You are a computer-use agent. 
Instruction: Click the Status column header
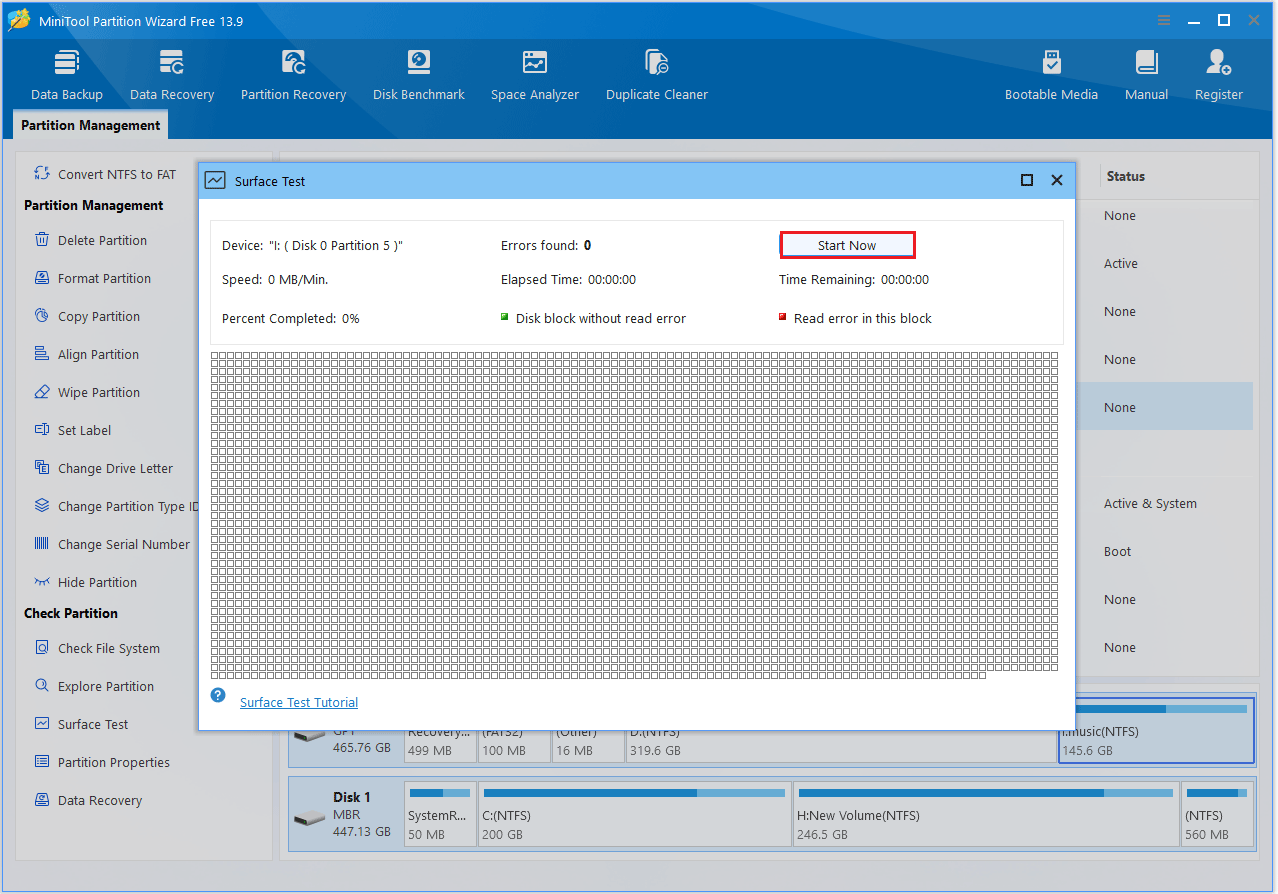click(x=1125, y=176)
